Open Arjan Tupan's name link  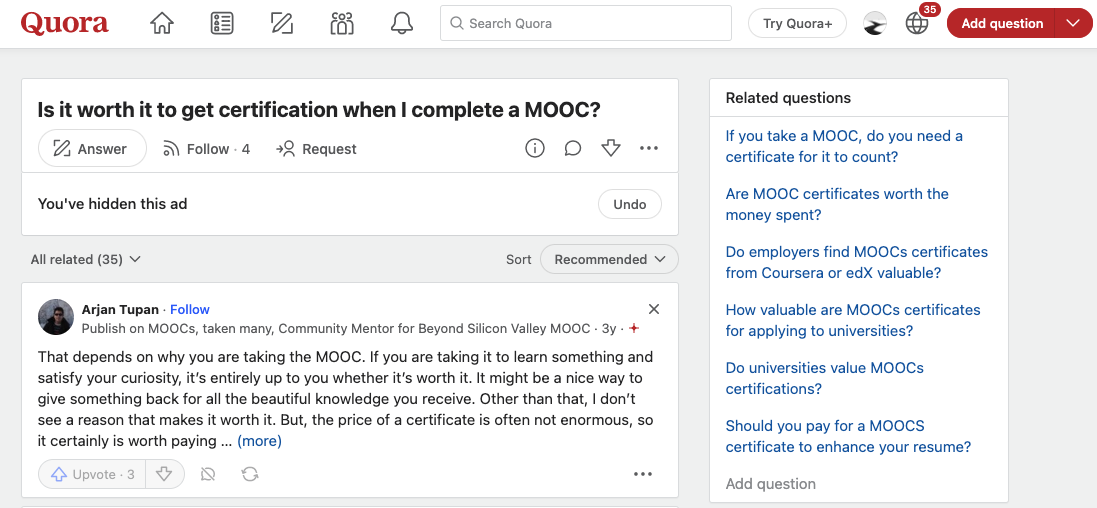click(120, 309)
